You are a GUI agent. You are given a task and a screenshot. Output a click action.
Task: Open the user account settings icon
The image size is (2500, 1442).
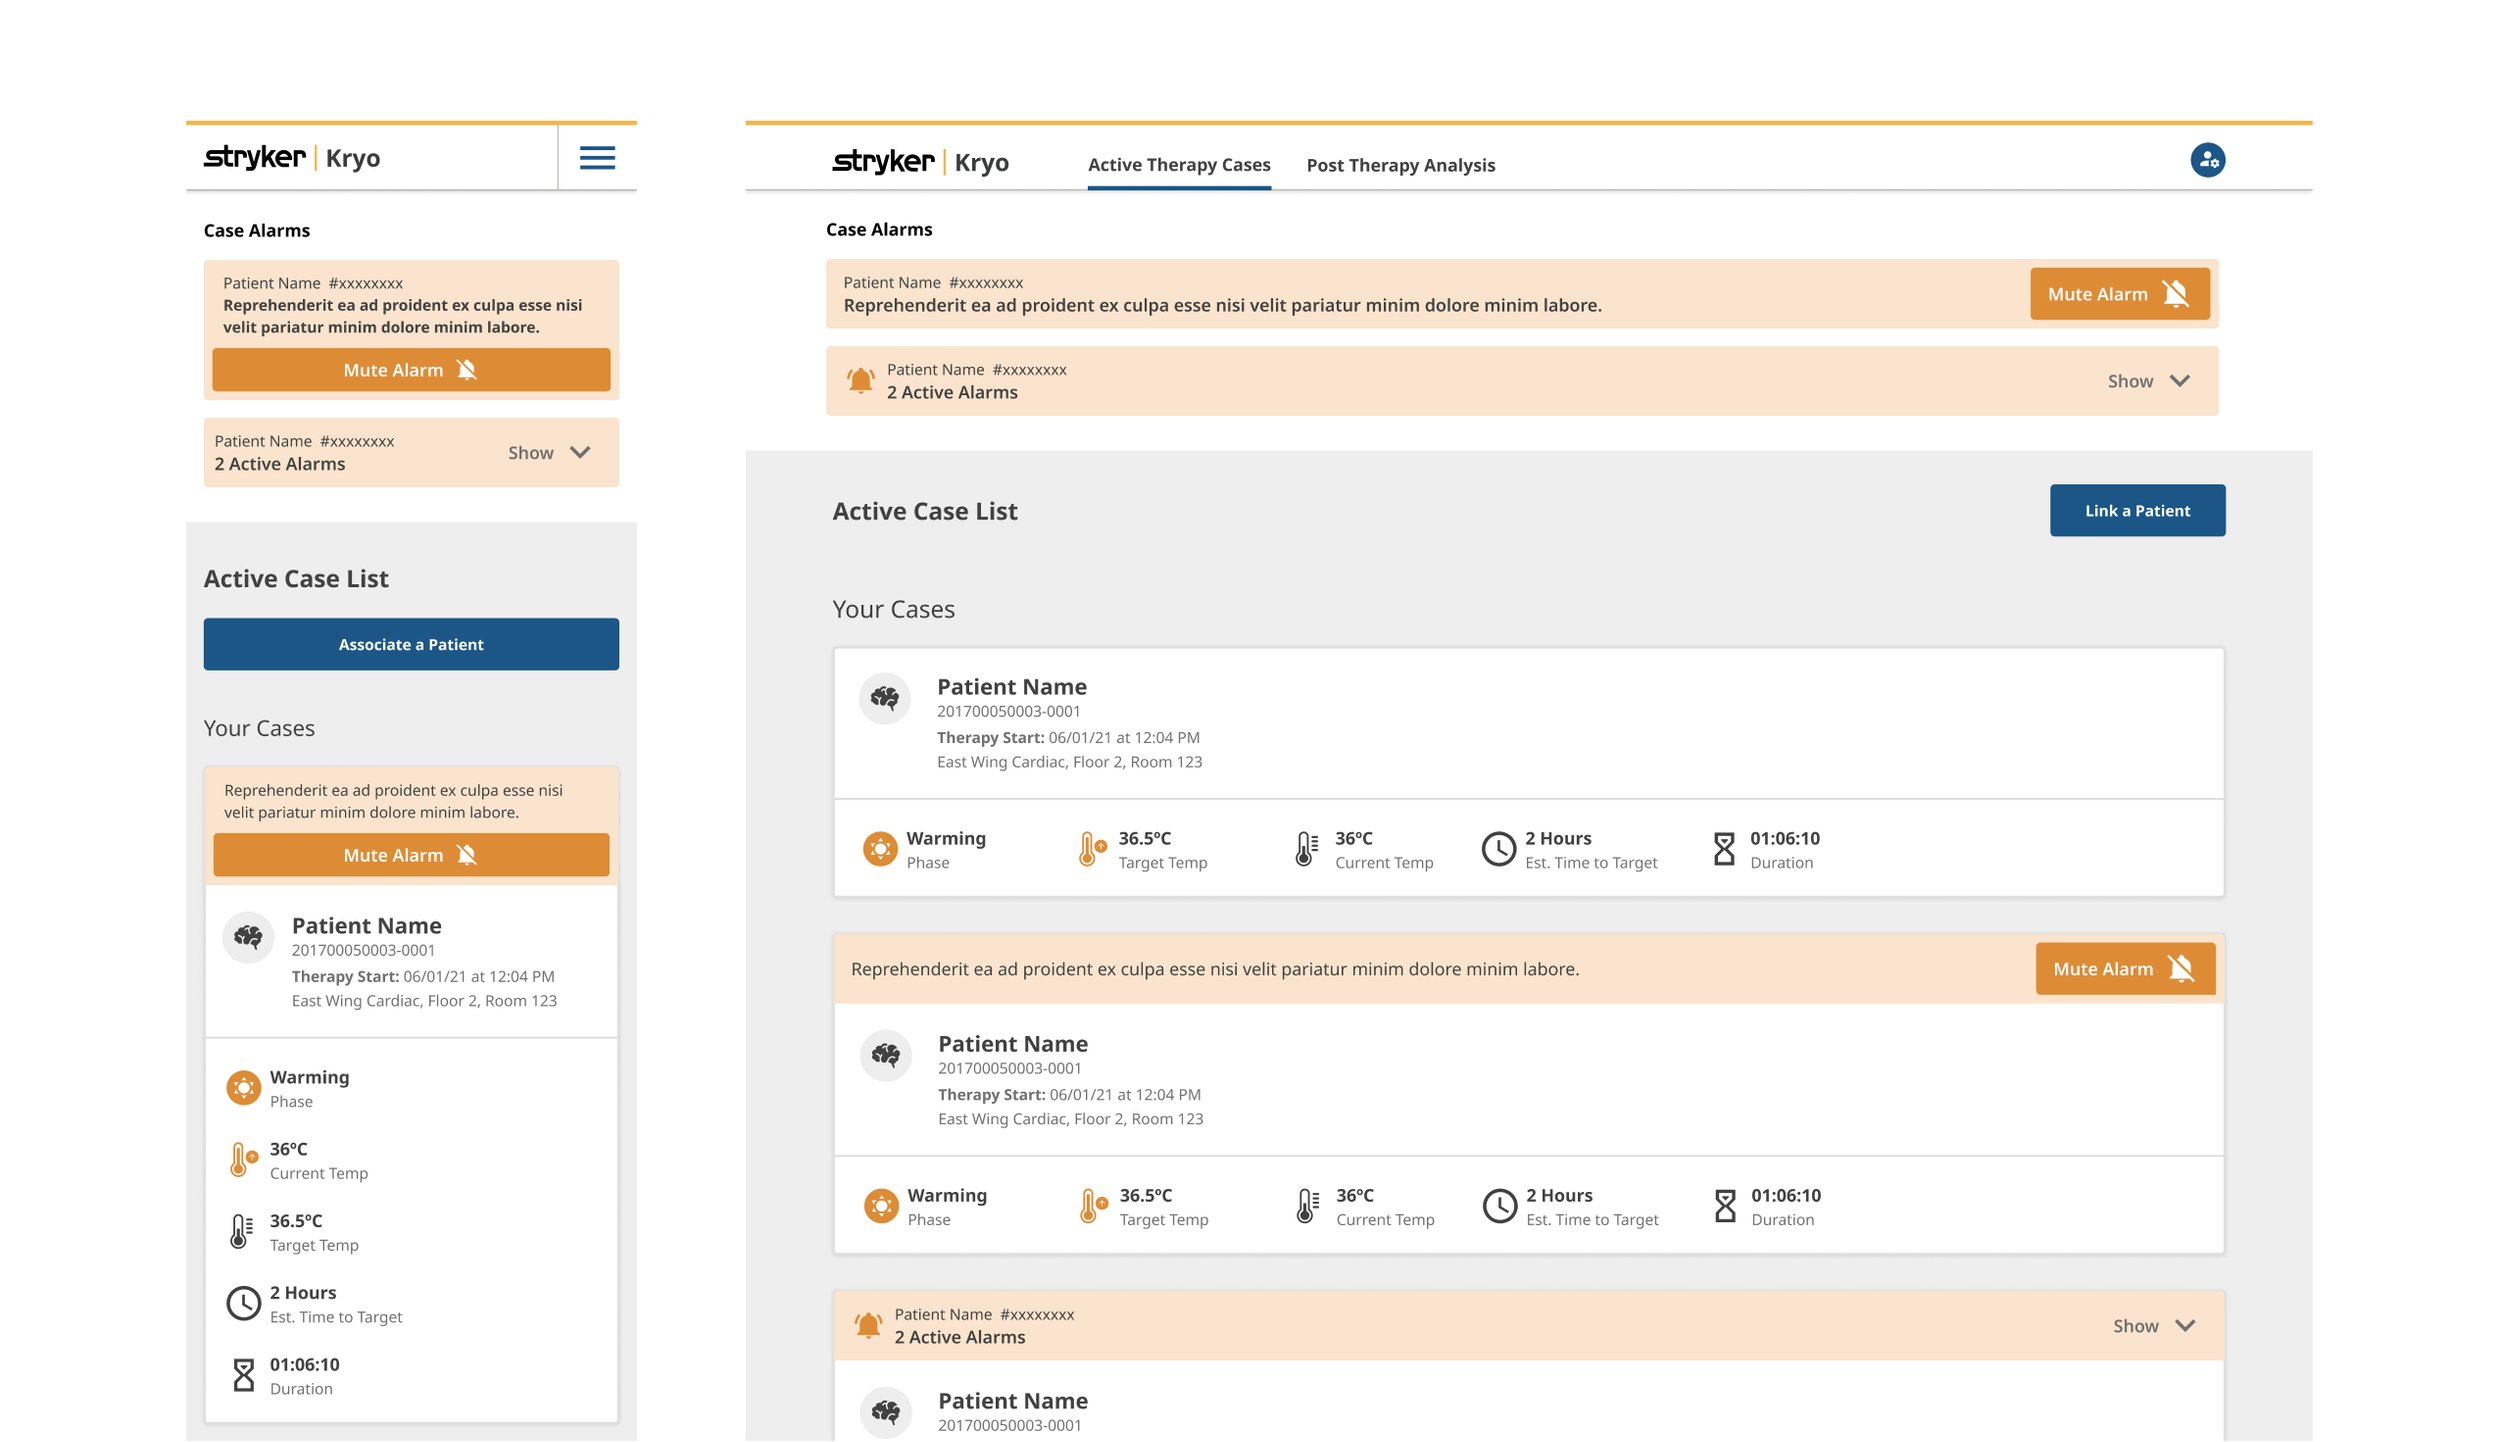click(x=2207, y=160)
